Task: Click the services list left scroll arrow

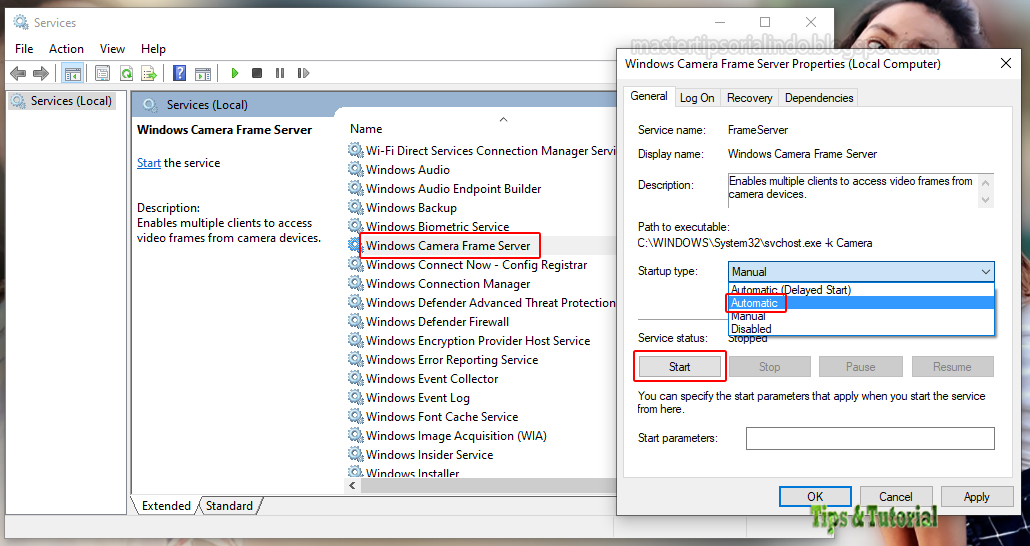Action: pyautogui.click(x=352, y=485)
